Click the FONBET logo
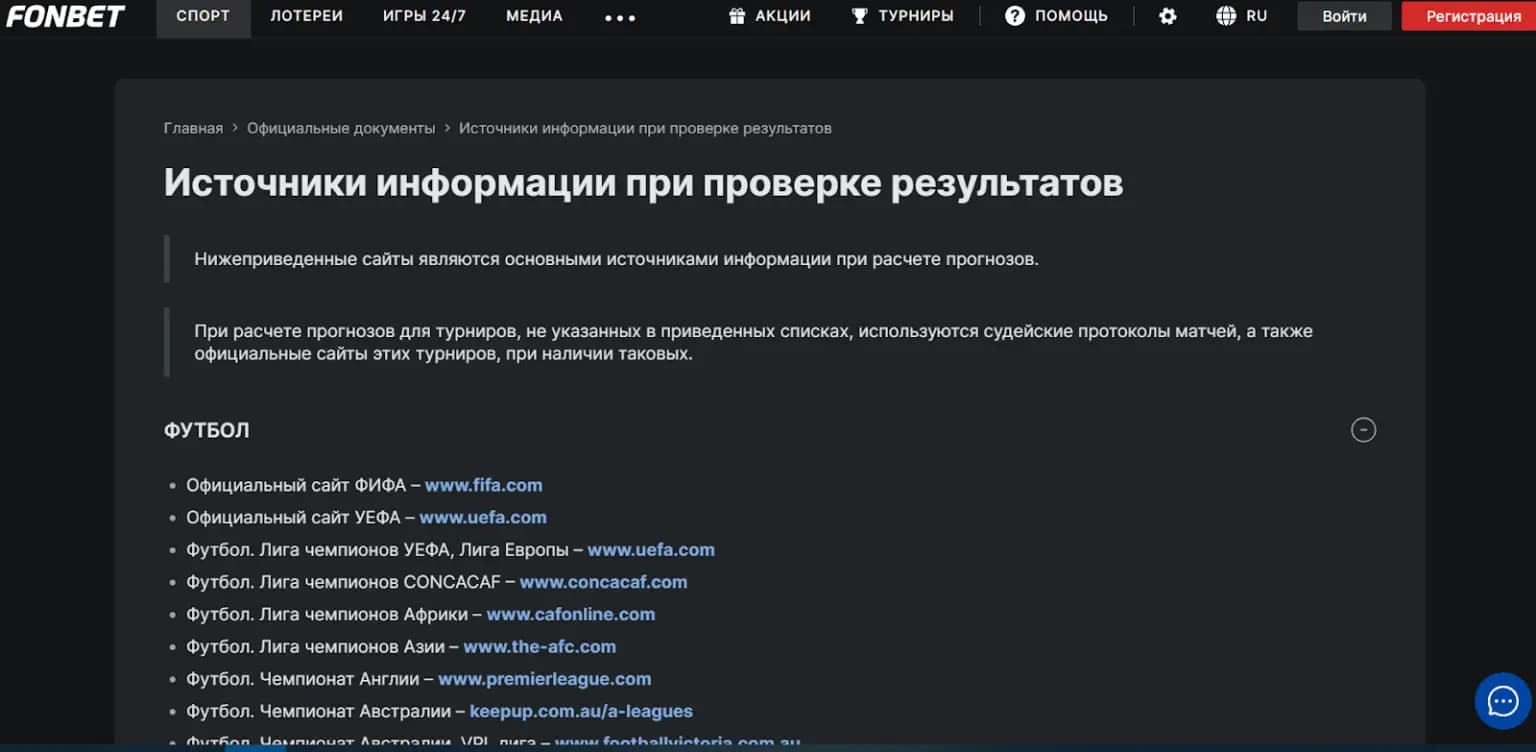This screenshot has height=752, width=1536. (x=65, y=16)
